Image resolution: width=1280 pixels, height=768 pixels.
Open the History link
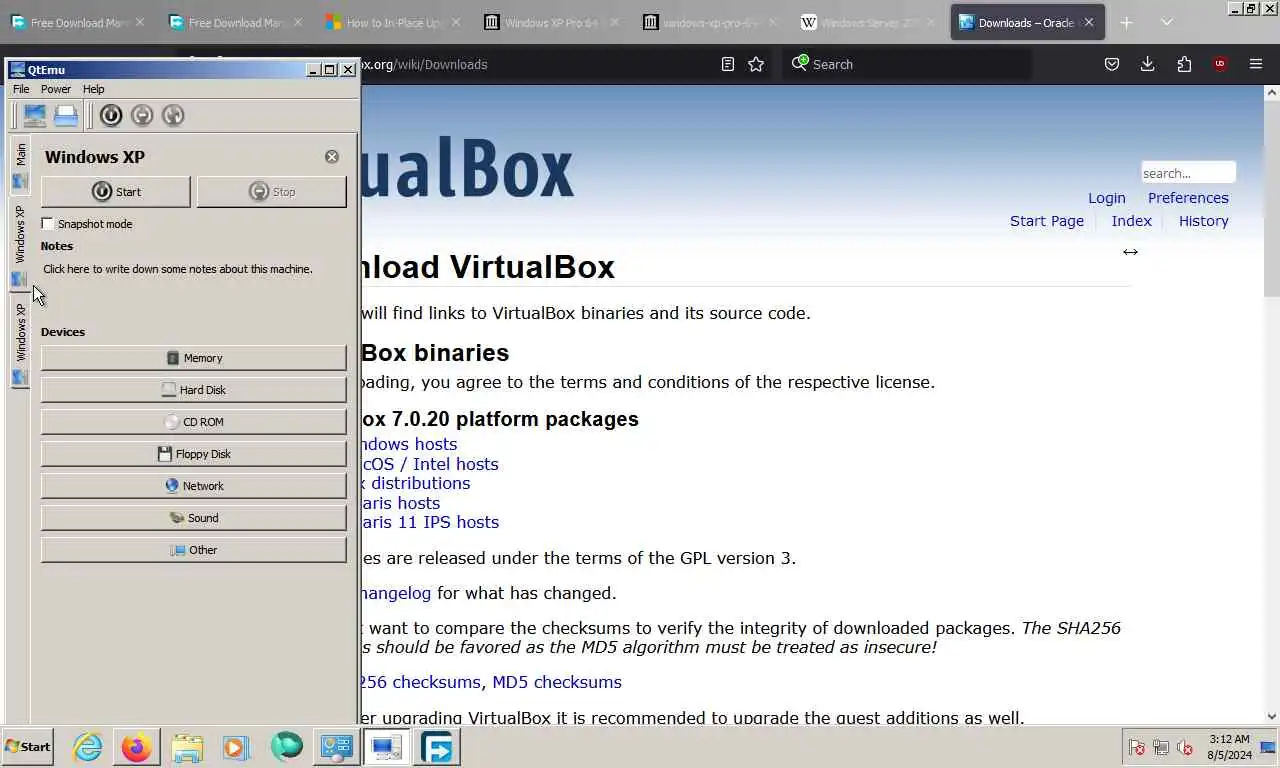[x=1203, y=221]
